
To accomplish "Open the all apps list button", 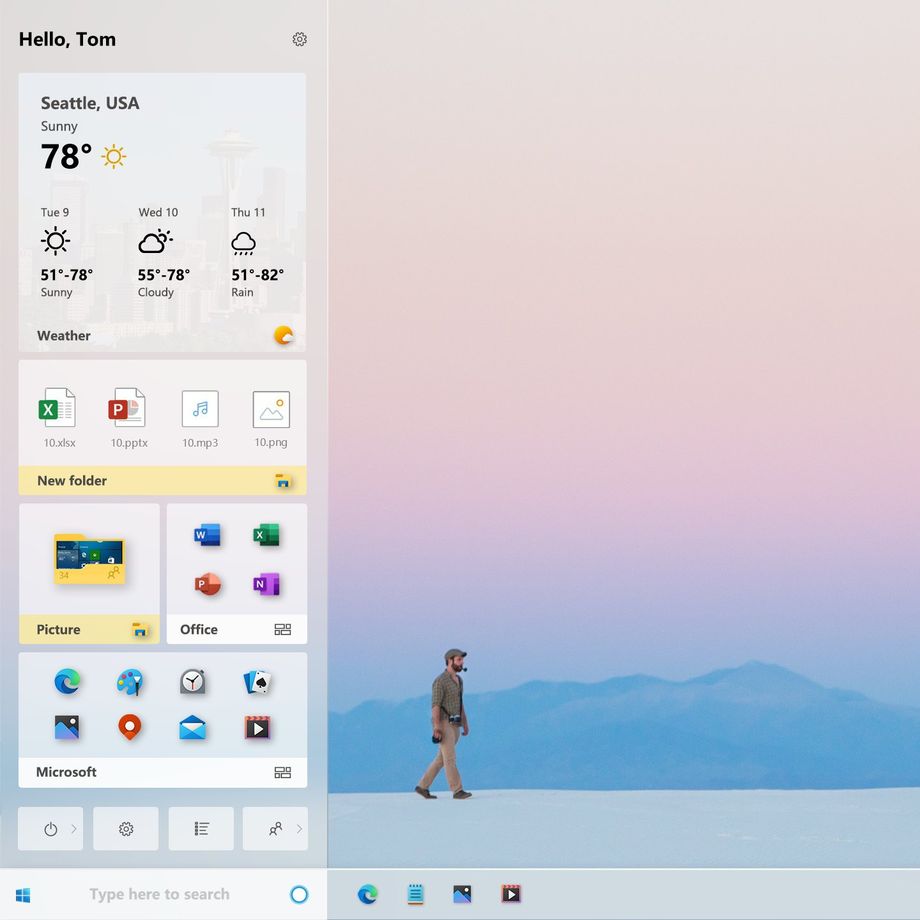I will pos(201,828).
